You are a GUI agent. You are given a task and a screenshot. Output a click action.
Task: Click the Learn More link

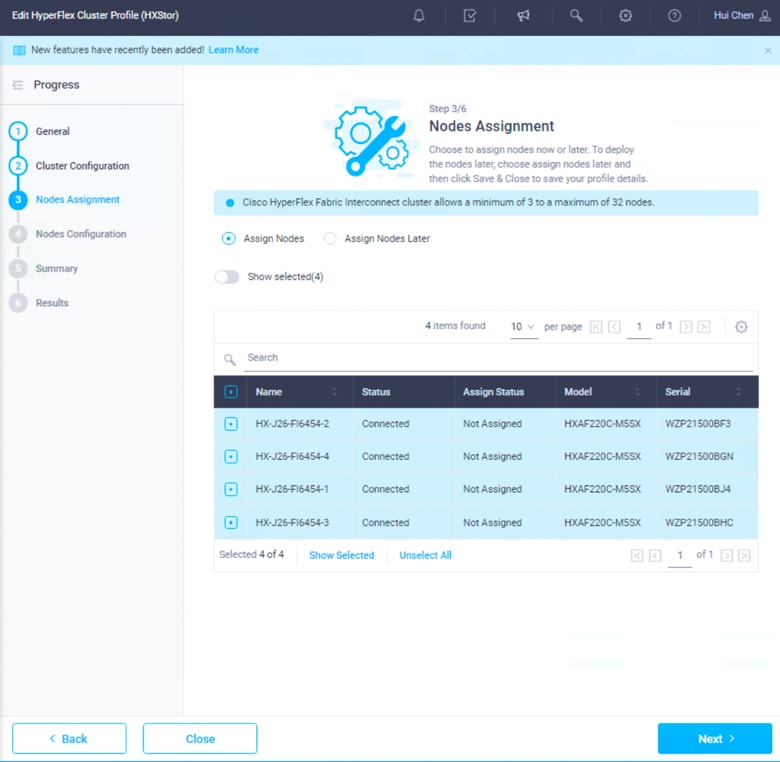pyautogui.click(x=233, y=50)
